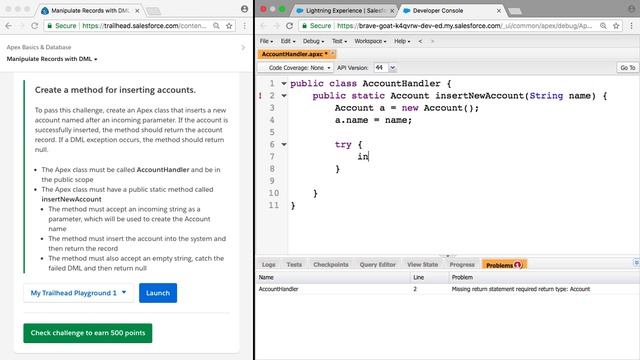
Task: Click forward arrow in Developer Console window
Action: (x=276, y=26)
